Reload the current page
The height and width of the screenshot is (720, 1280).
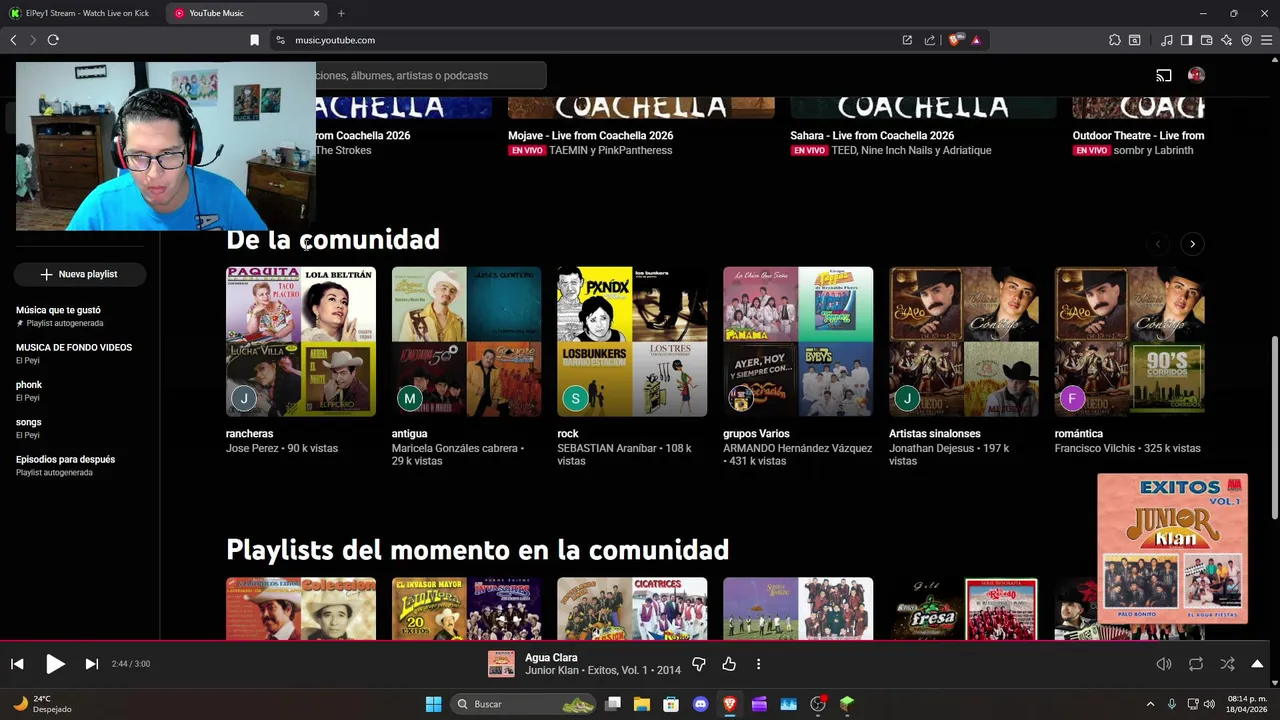53,40
